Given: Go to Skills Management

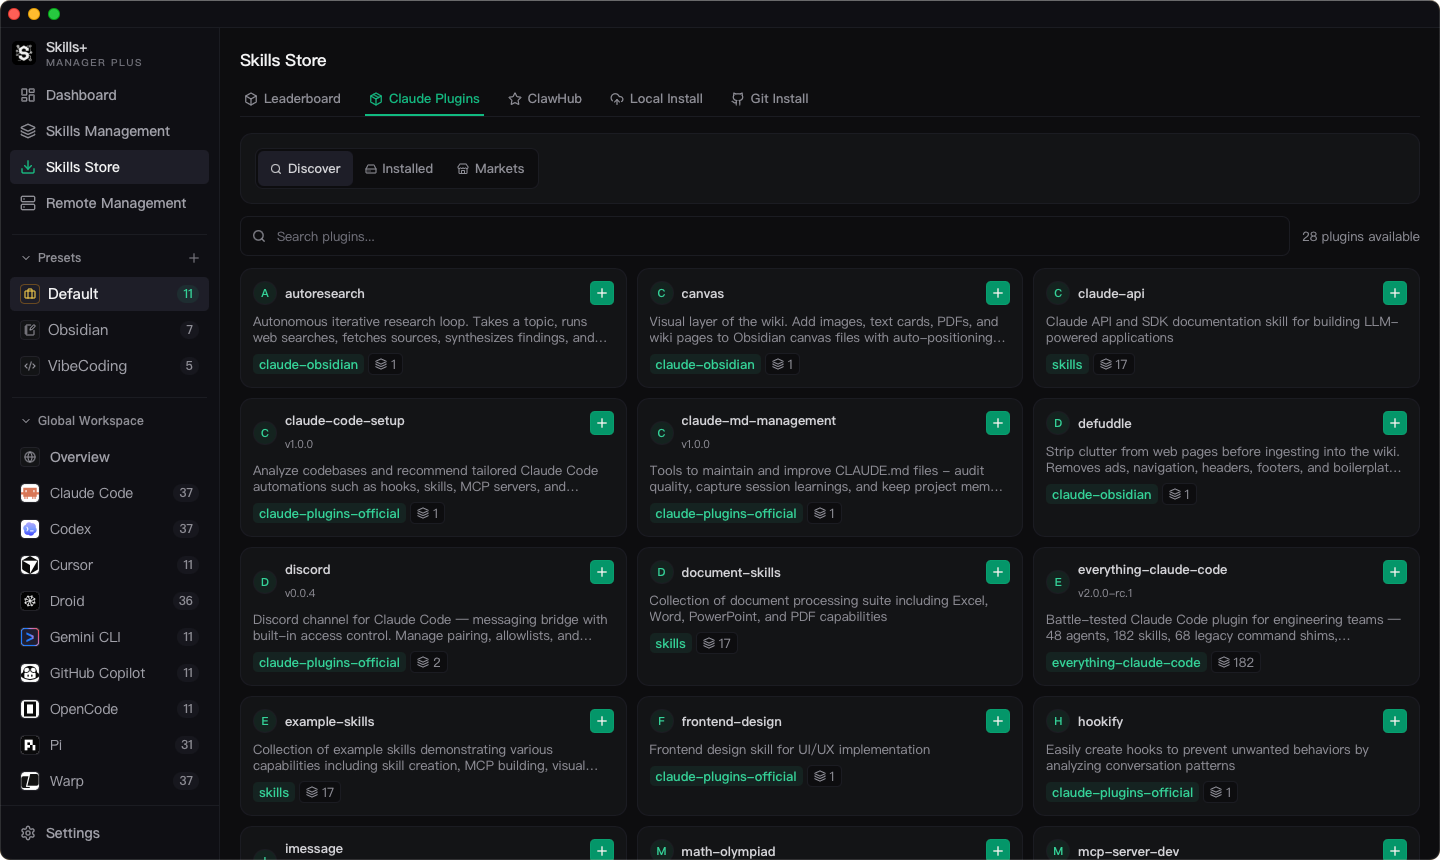Looking at the screenshot, I should pyautogui.click(x=109, y=131).
